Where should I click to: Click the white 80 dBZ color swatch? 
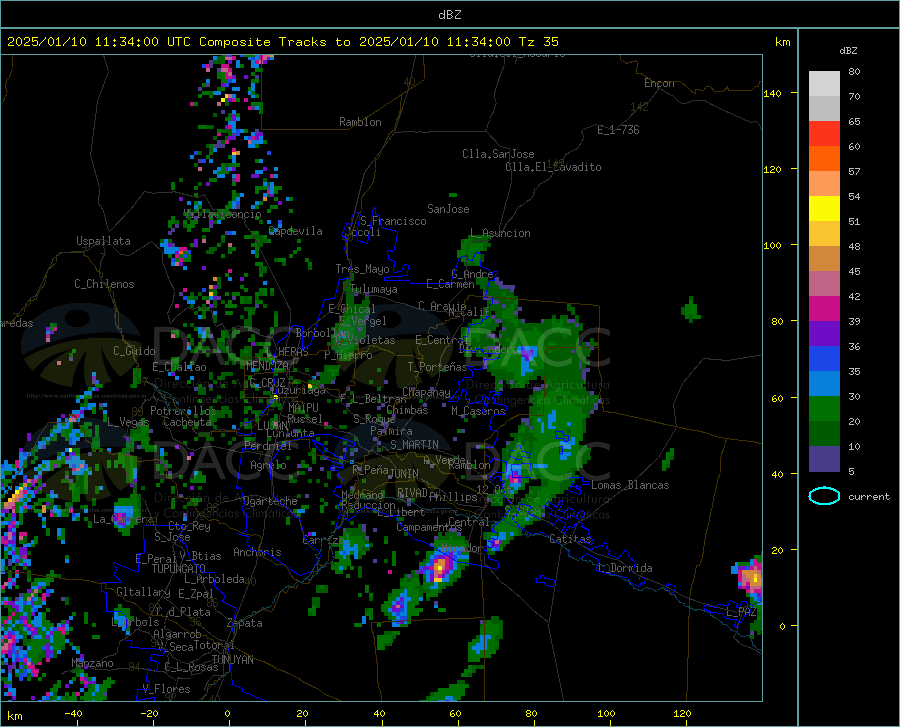824,83
